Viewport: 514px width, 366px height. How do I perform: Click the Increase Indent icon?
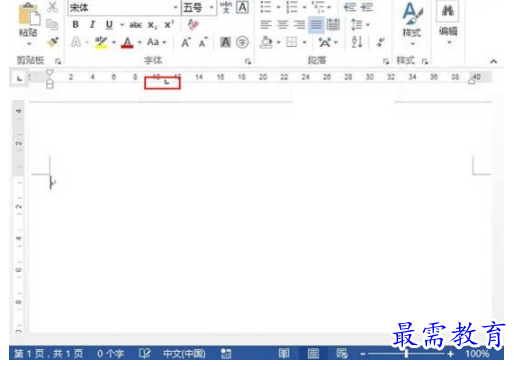click(367, 7)
